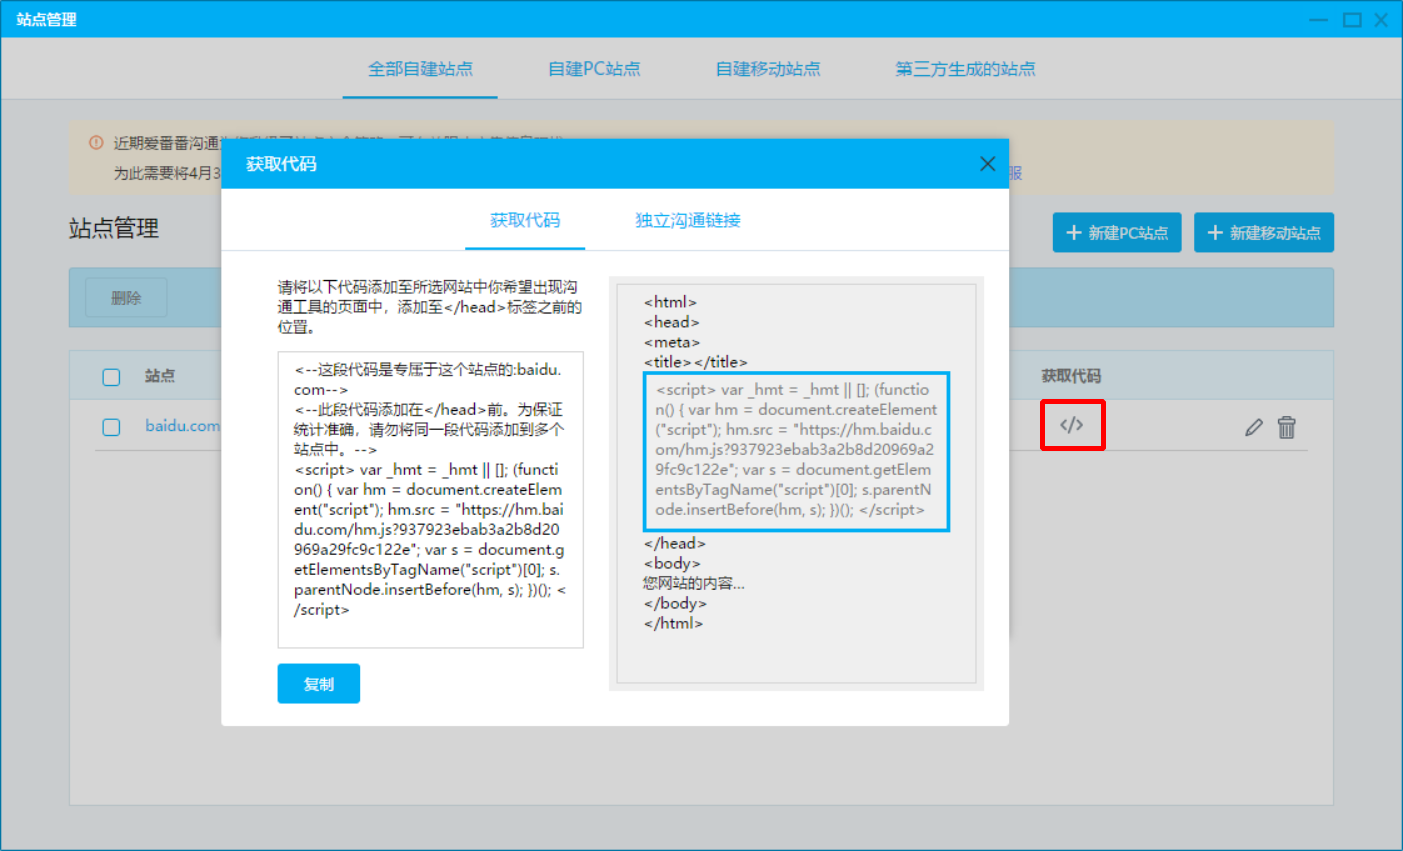Click the '您网站的内容...' line in the preview
The image size is (1403, 851).
(x=694, y=583)
